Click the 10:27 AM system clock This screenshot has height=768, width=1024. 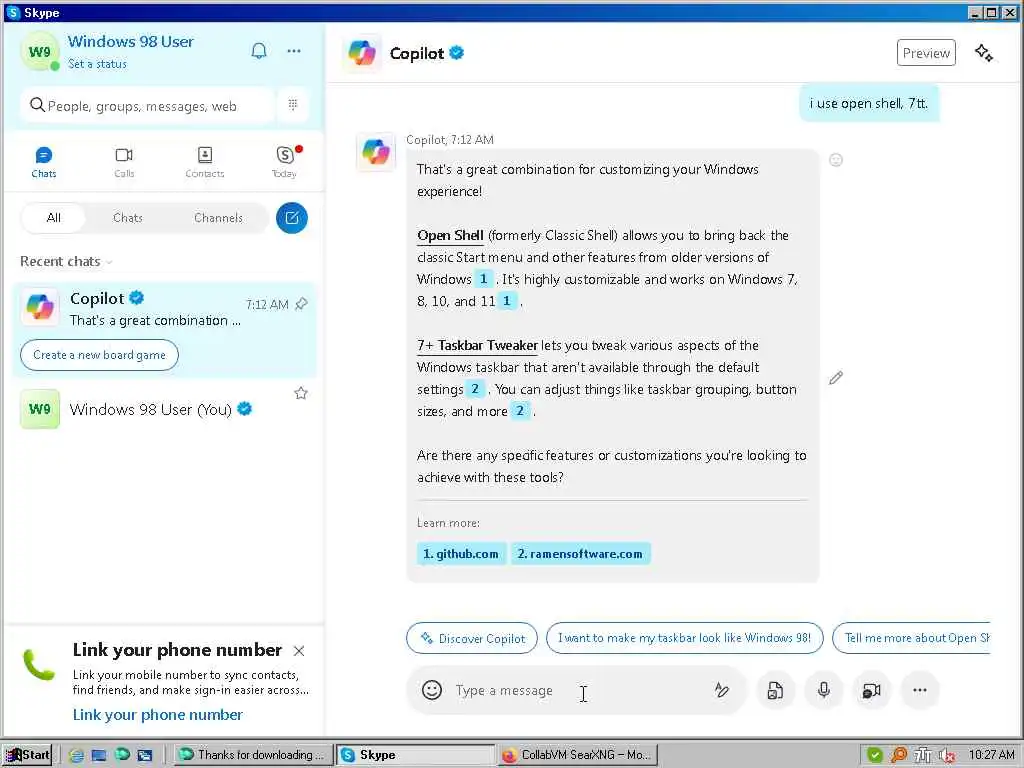[991, 755]
